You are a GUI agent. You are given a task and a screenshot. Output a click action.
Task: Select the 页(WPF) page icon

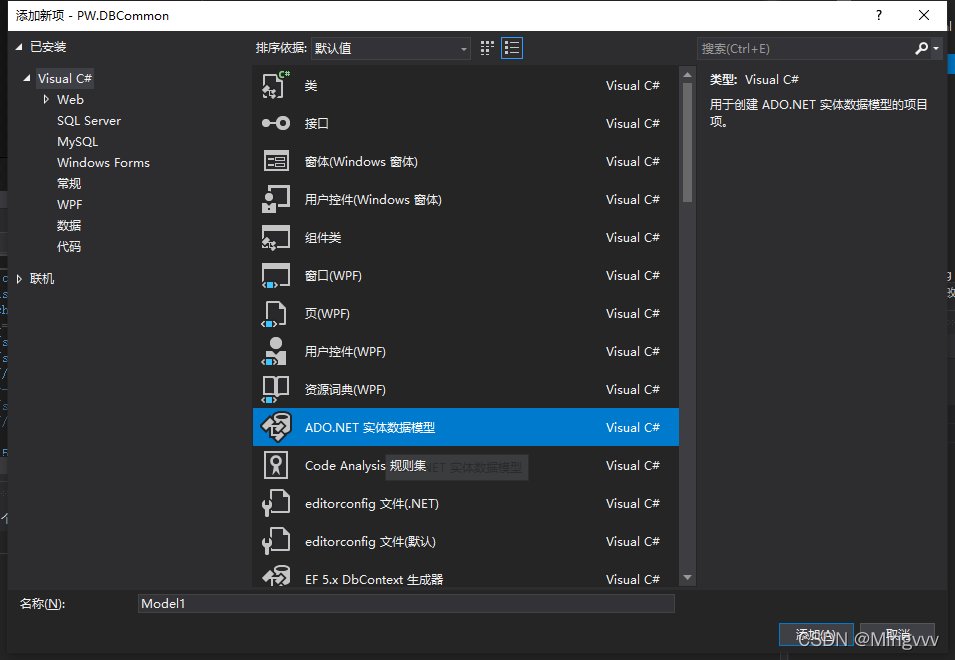274,314
